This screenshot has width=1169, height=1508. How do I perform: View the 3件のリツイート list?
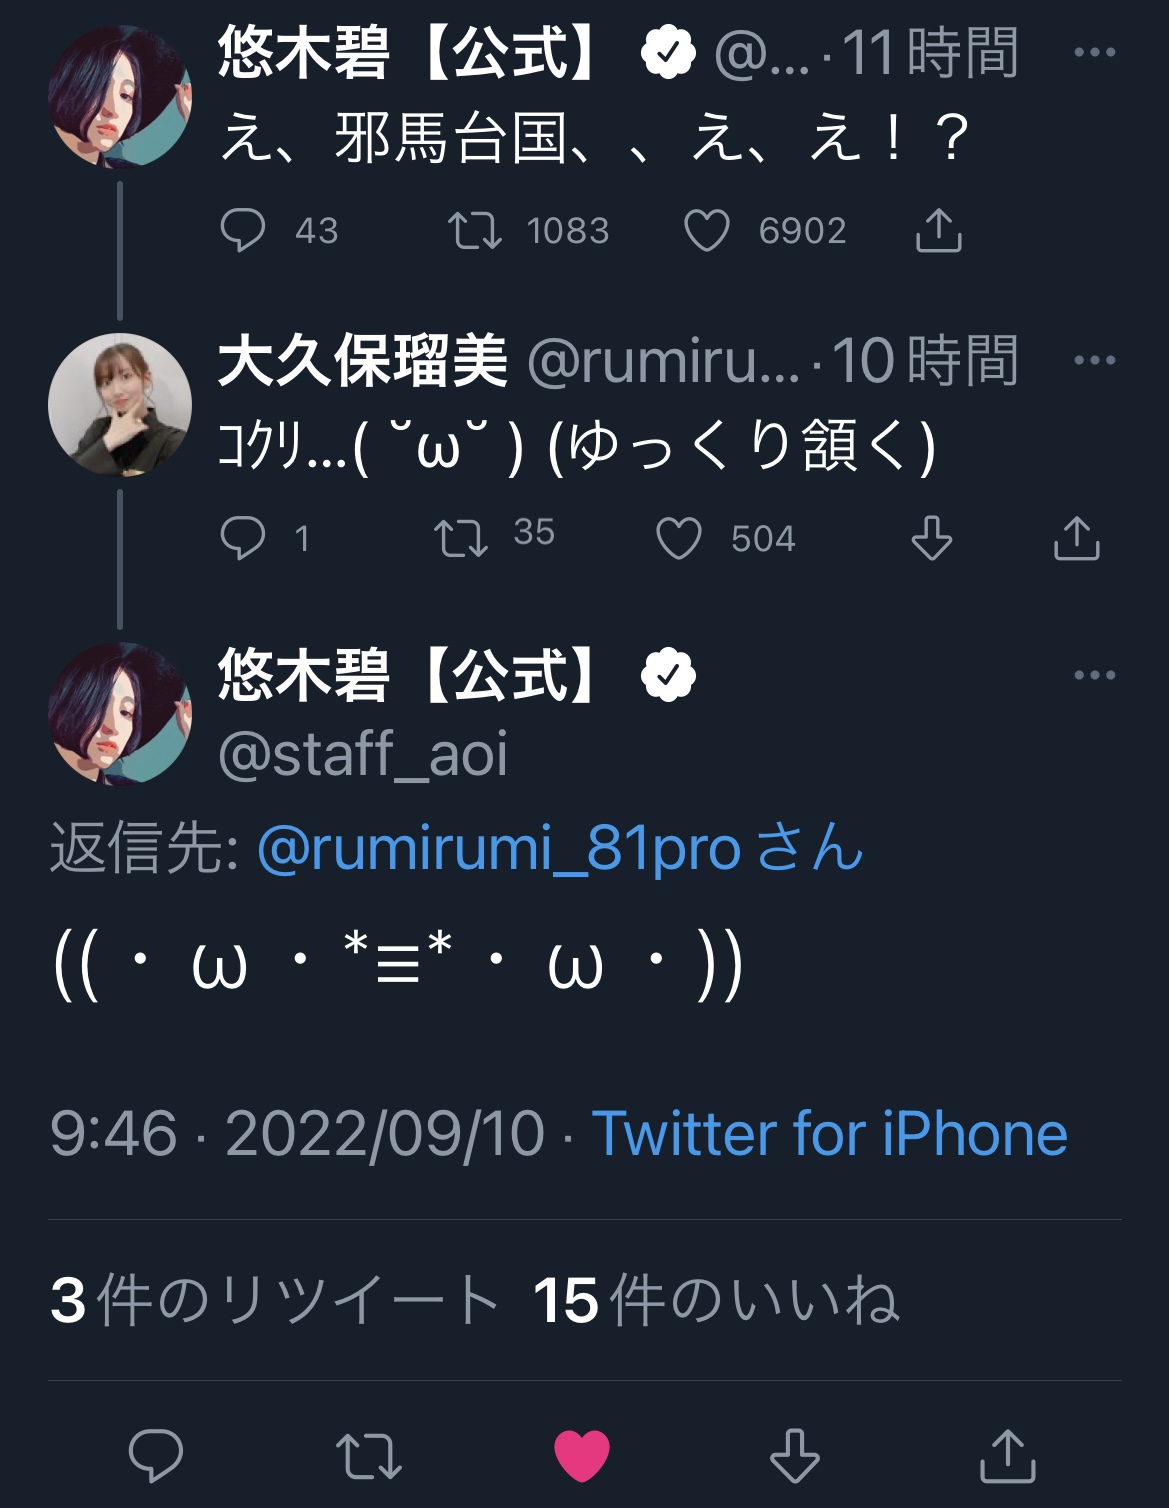pos(275,1300)
